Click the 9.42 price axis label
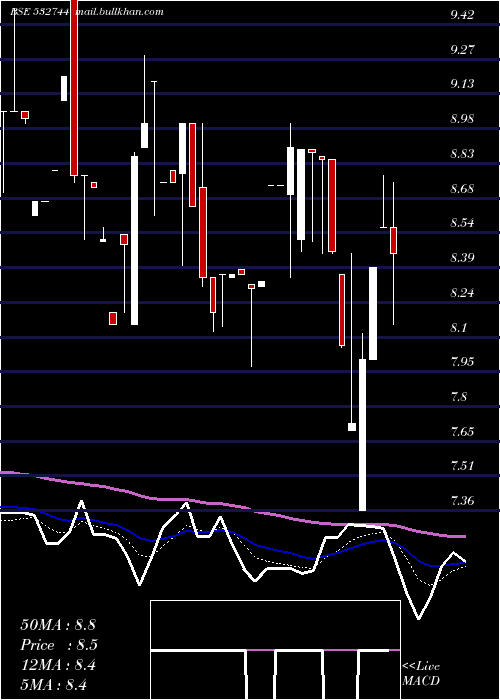This screenshot has width=500, height=700. (462, 15)
